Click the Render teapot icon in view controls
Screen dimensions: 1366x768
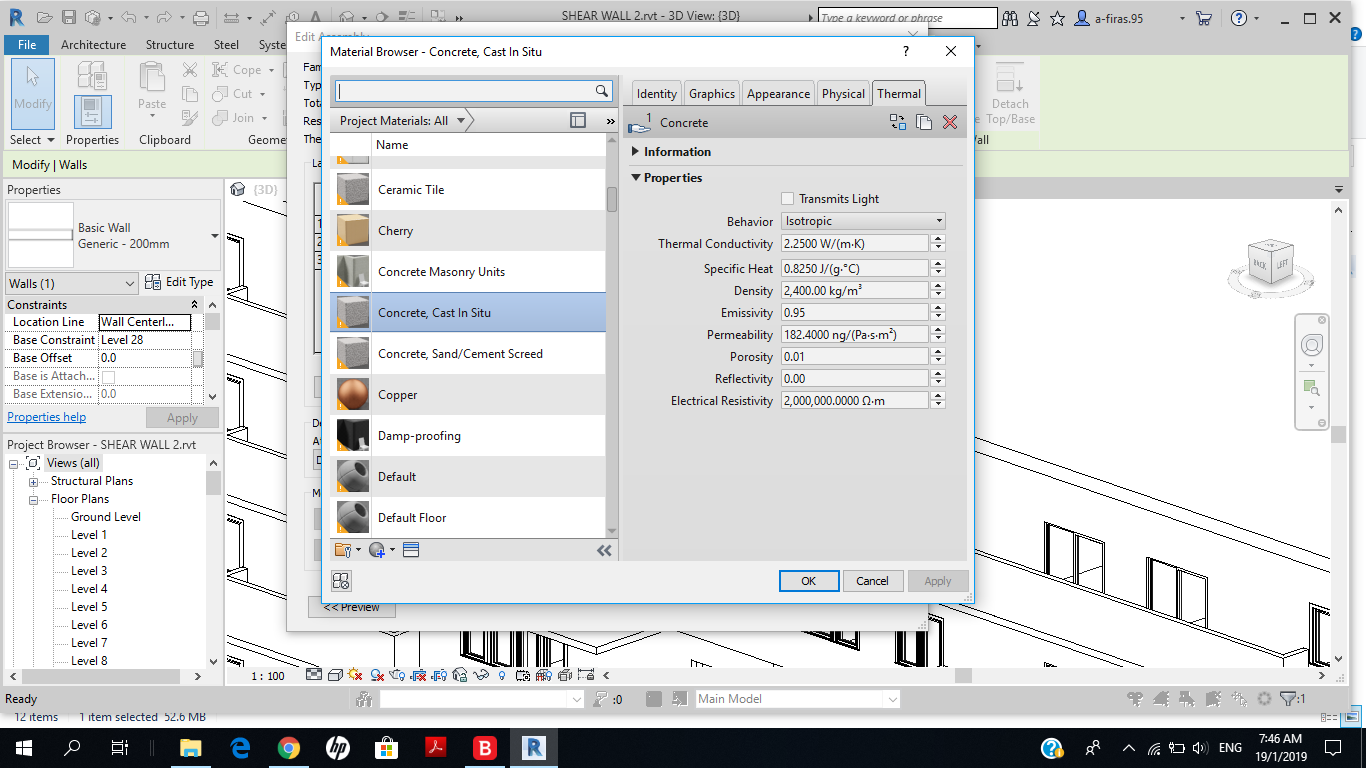396,675
